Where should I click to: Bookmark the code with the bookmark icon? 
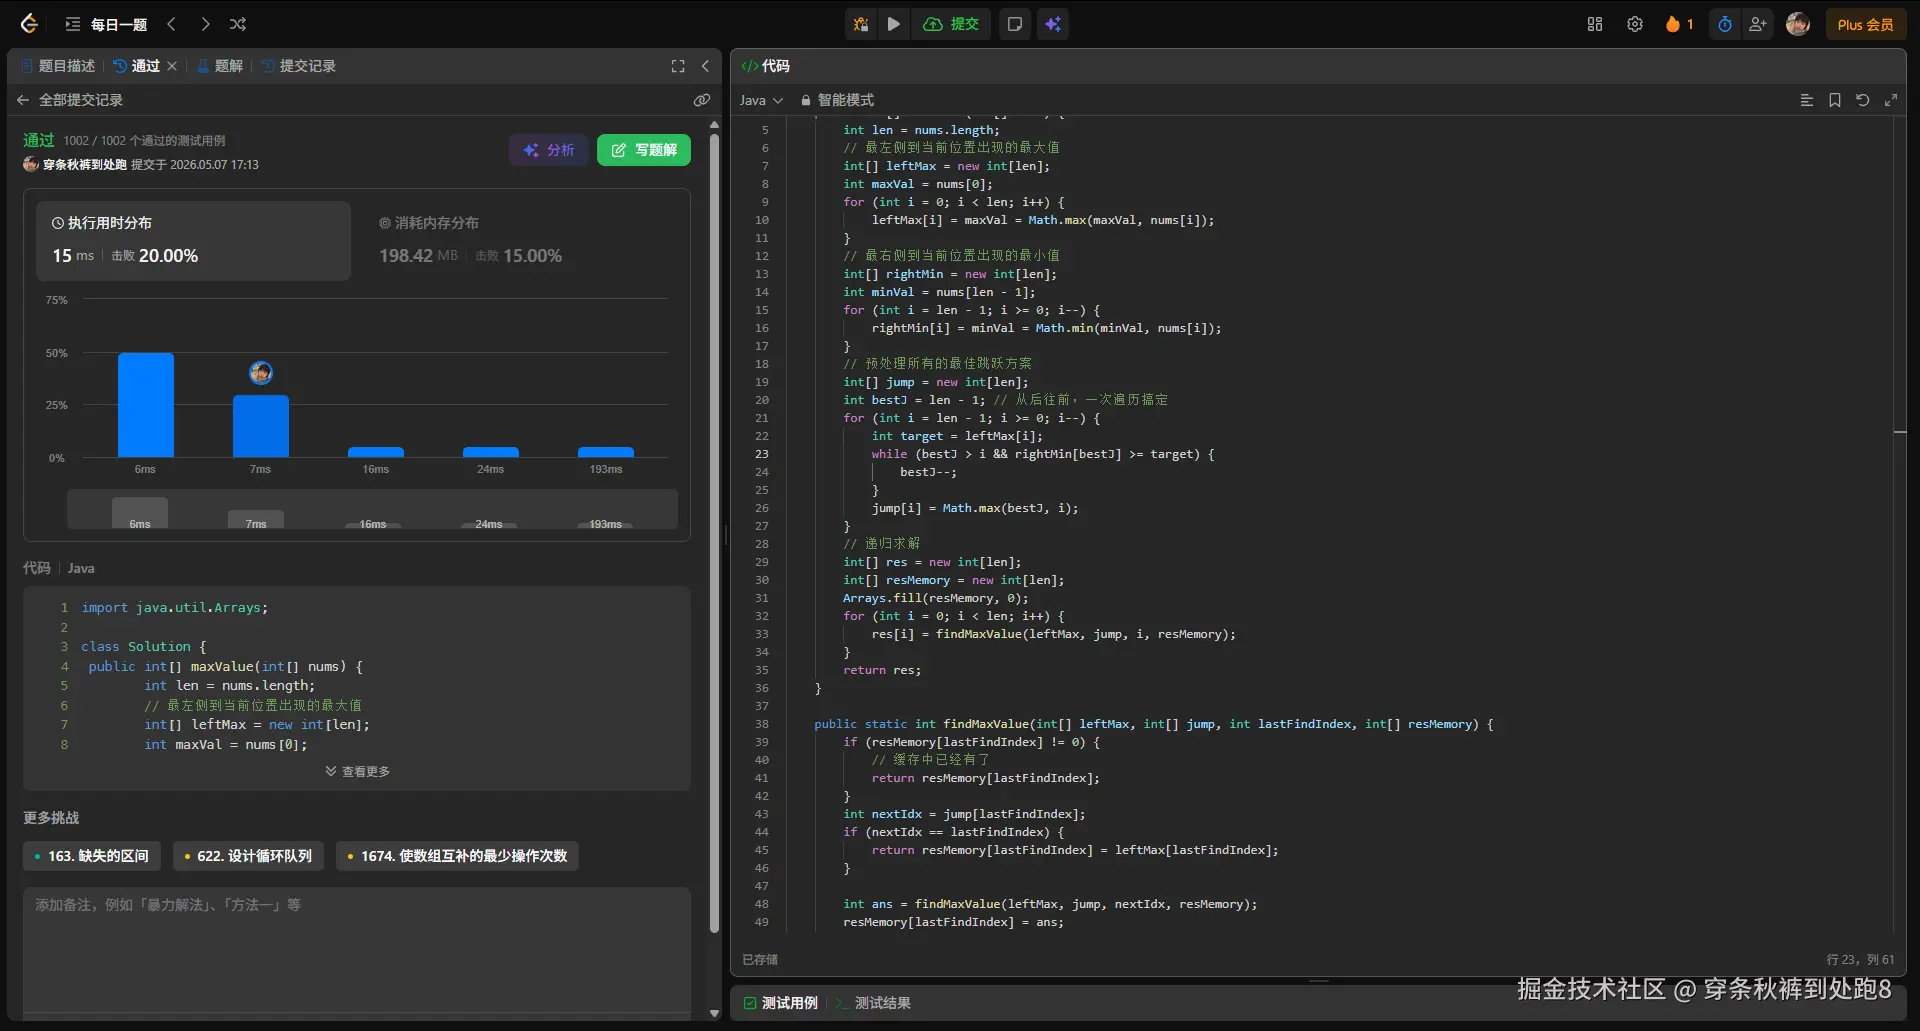click(1835, 100)
